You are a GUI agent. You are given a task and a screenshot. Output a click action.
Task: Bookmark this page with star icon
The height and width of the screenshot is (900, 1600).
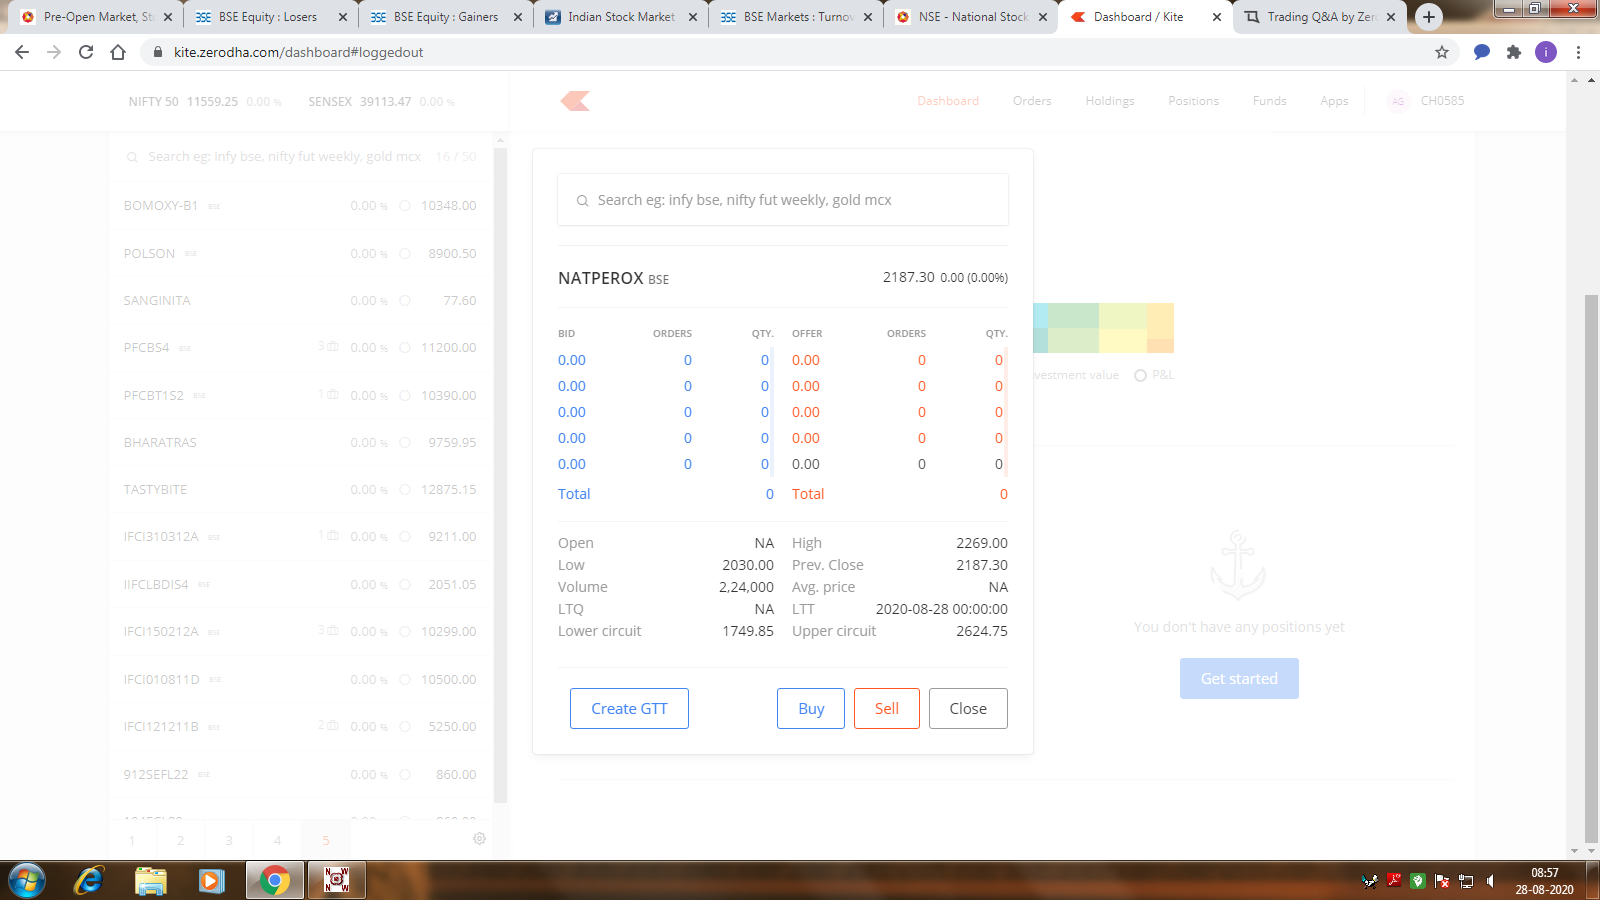1442,52
